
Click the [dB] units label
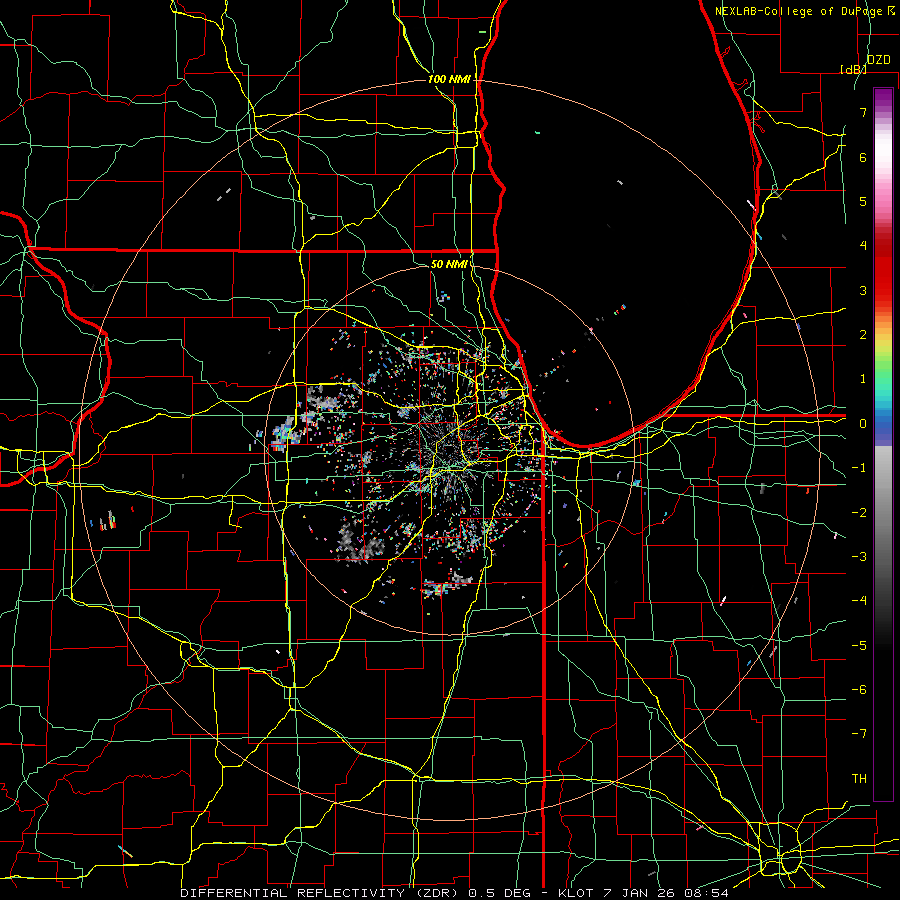[x=854, y=69]
